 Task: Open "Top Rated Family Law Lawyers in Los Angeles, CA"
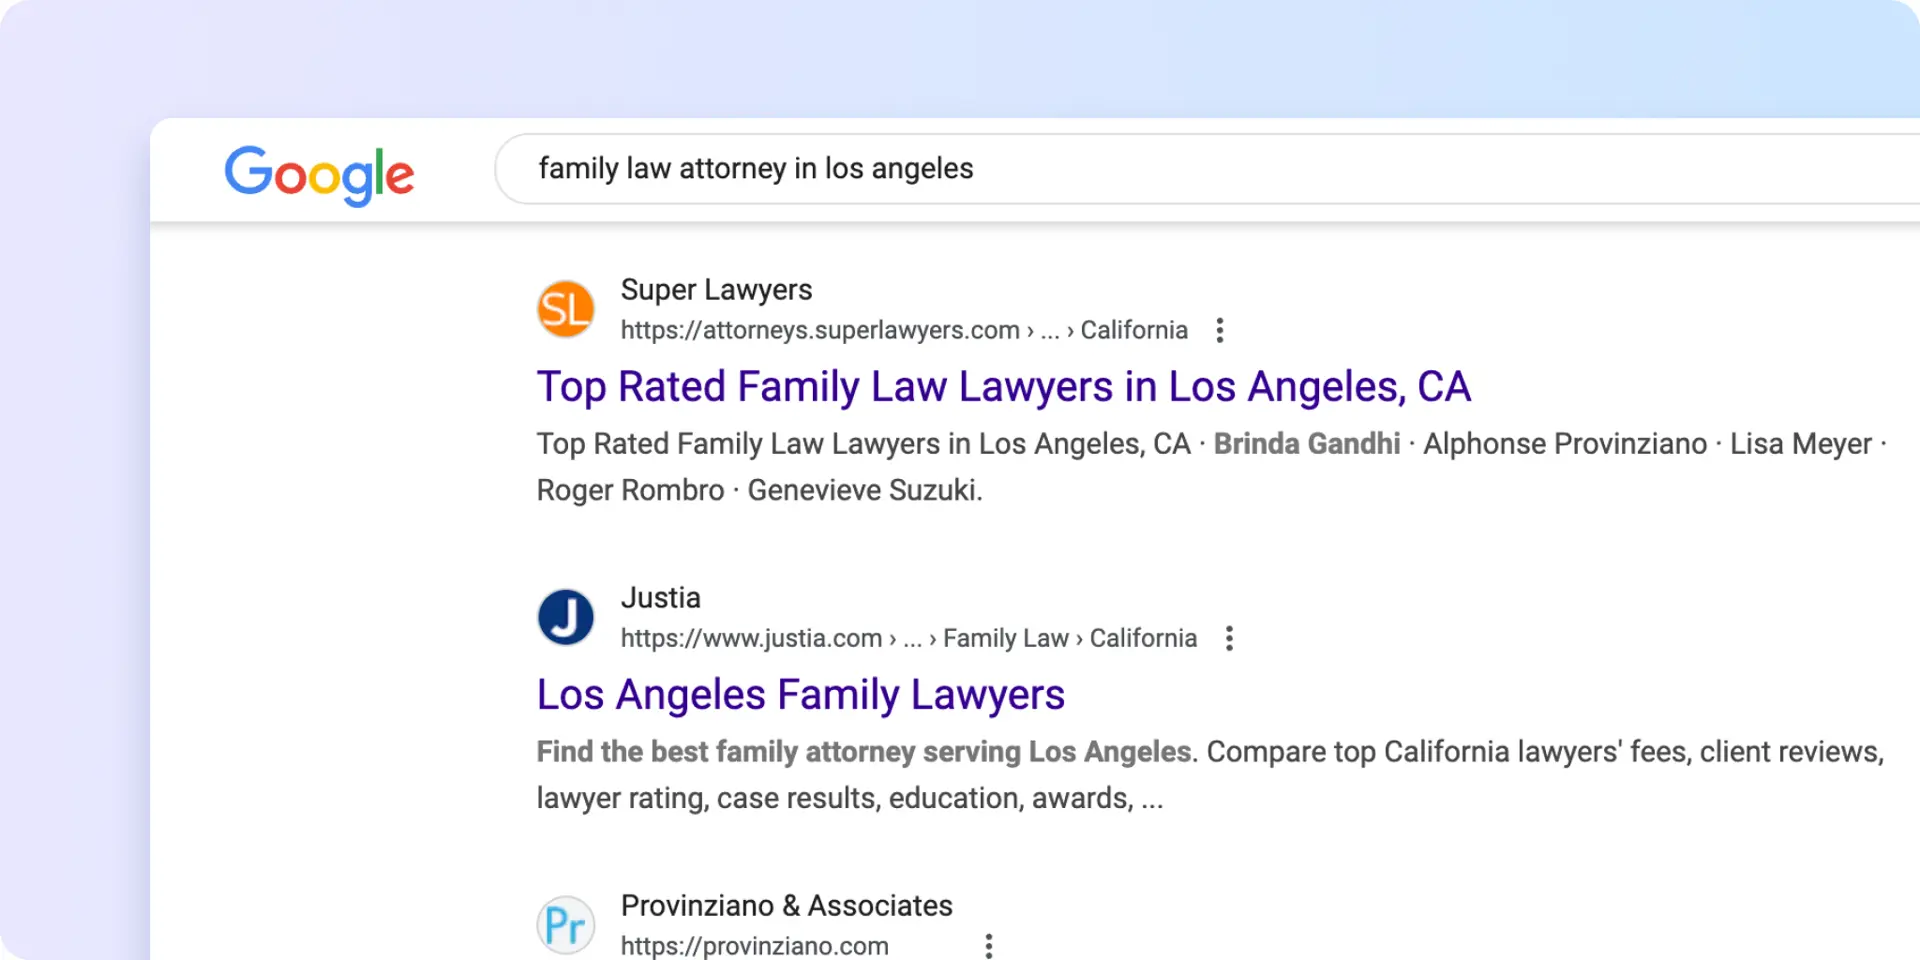tap(1003, 387)
